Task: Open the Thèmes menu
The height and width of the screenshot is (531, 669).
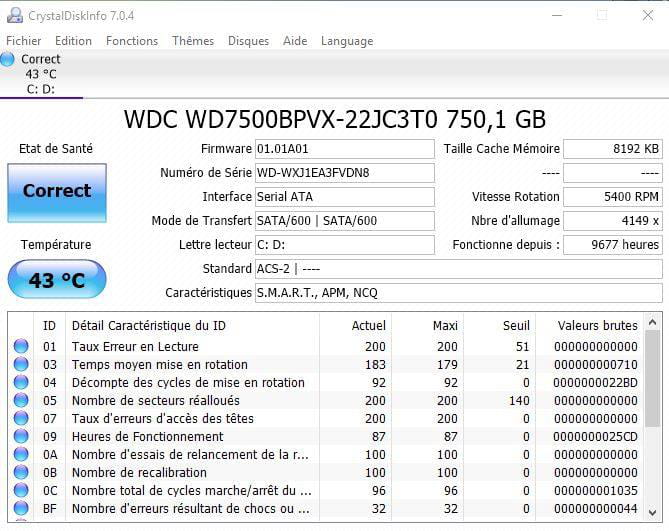Action: point(193,41)
